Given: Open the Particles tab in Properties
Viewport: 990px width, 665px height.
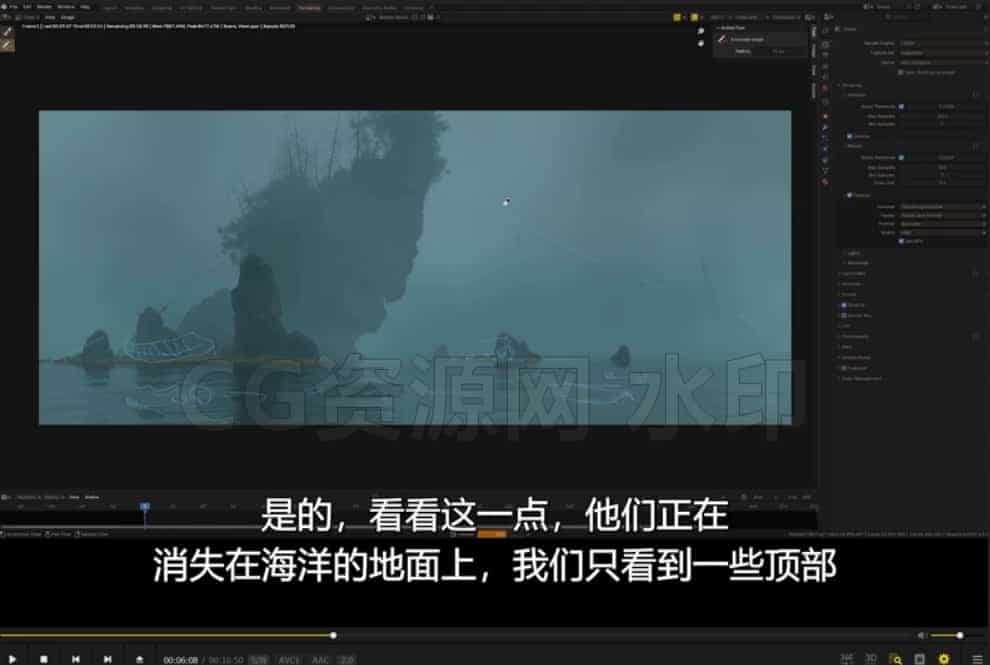Looking at the screenshot, I should click(825, 138).
